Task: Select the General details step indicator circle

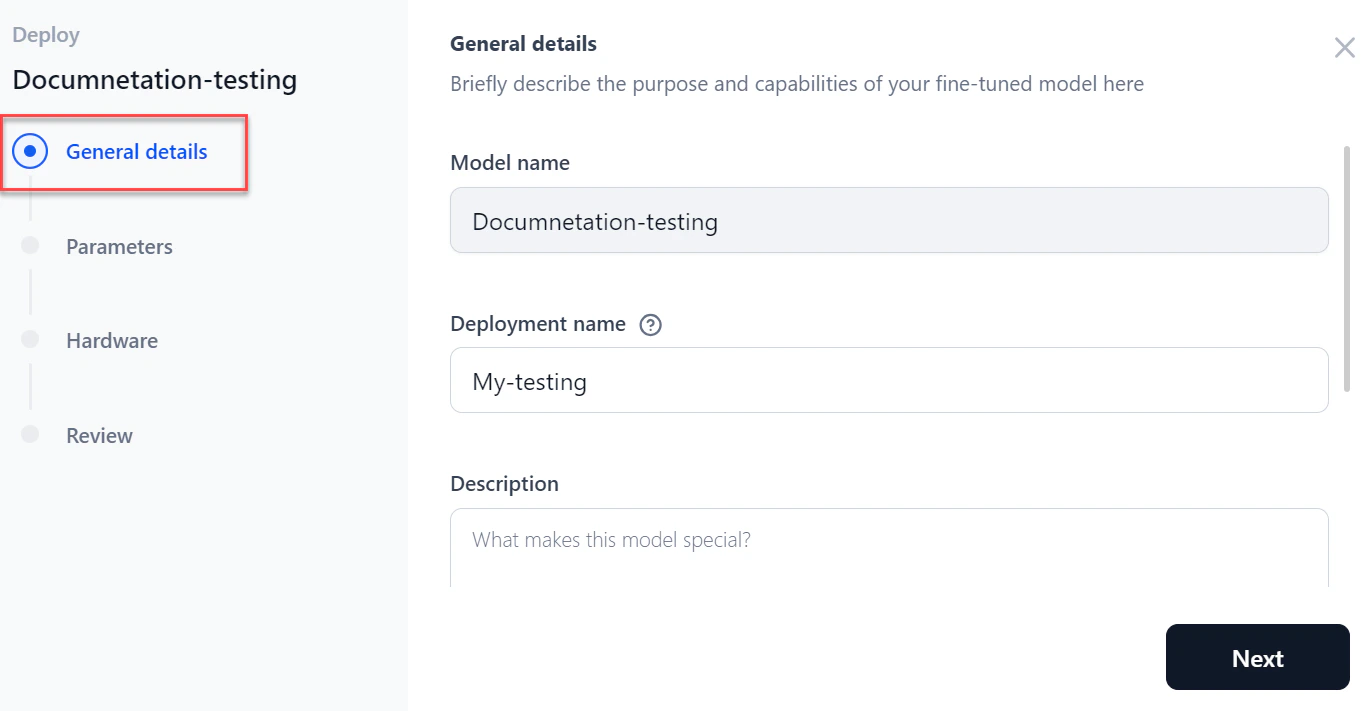Action: (x=30, y=151)
